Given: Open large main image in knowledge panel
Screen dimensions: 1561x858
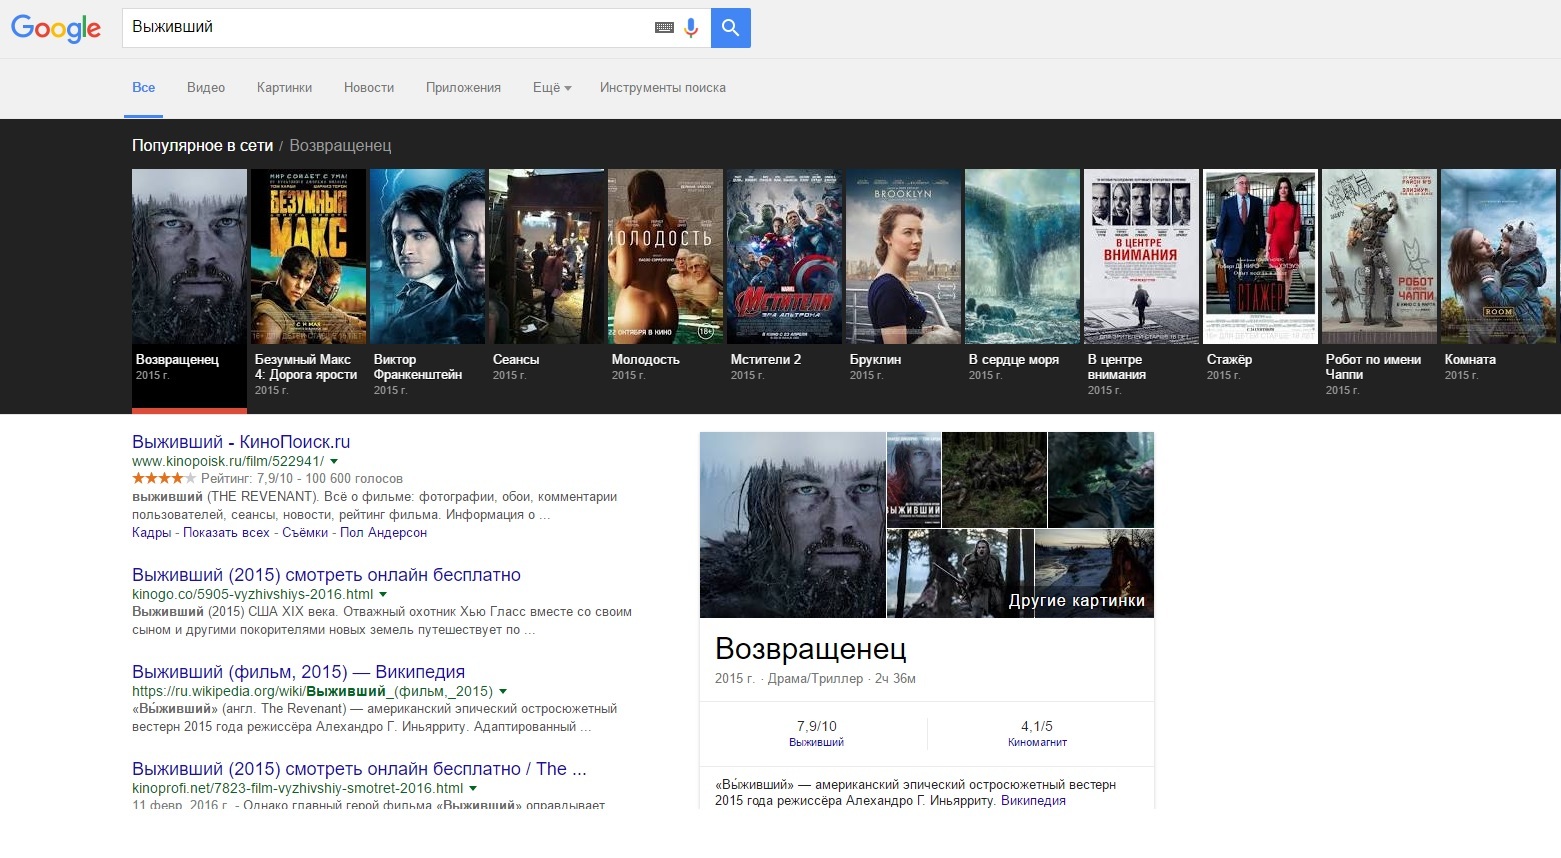Looking at the screenshot, I should coord(793,525).
